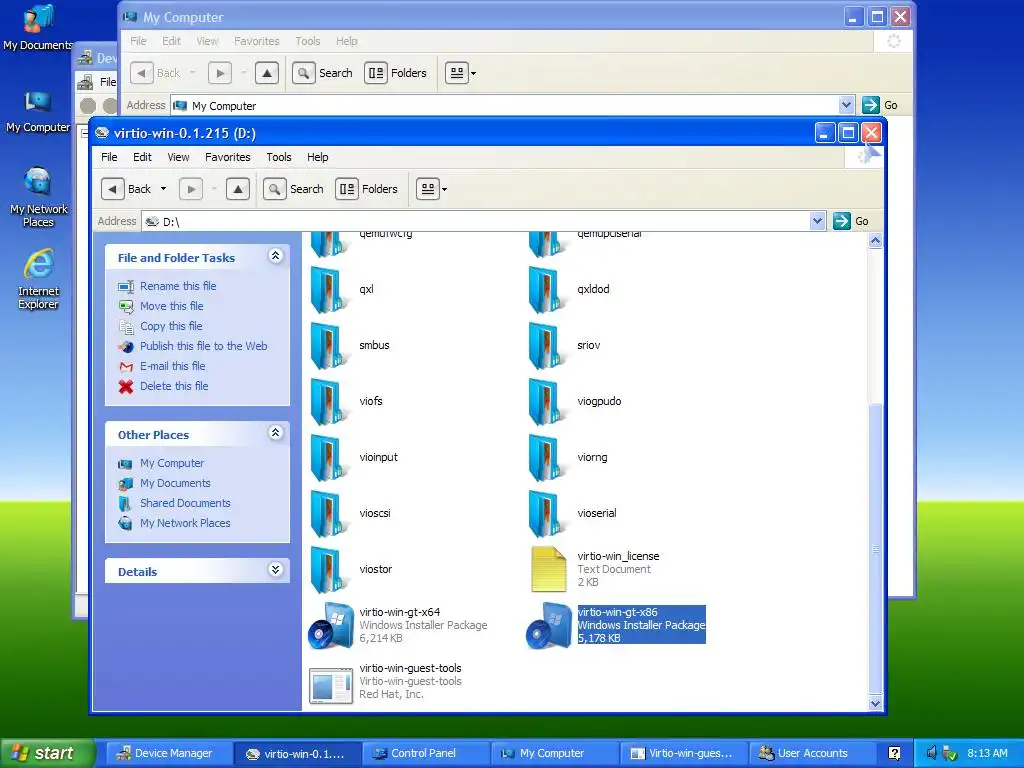Click Rename this file link
1024x768 pixels.
pyautogui.click(x=178, y=286)
